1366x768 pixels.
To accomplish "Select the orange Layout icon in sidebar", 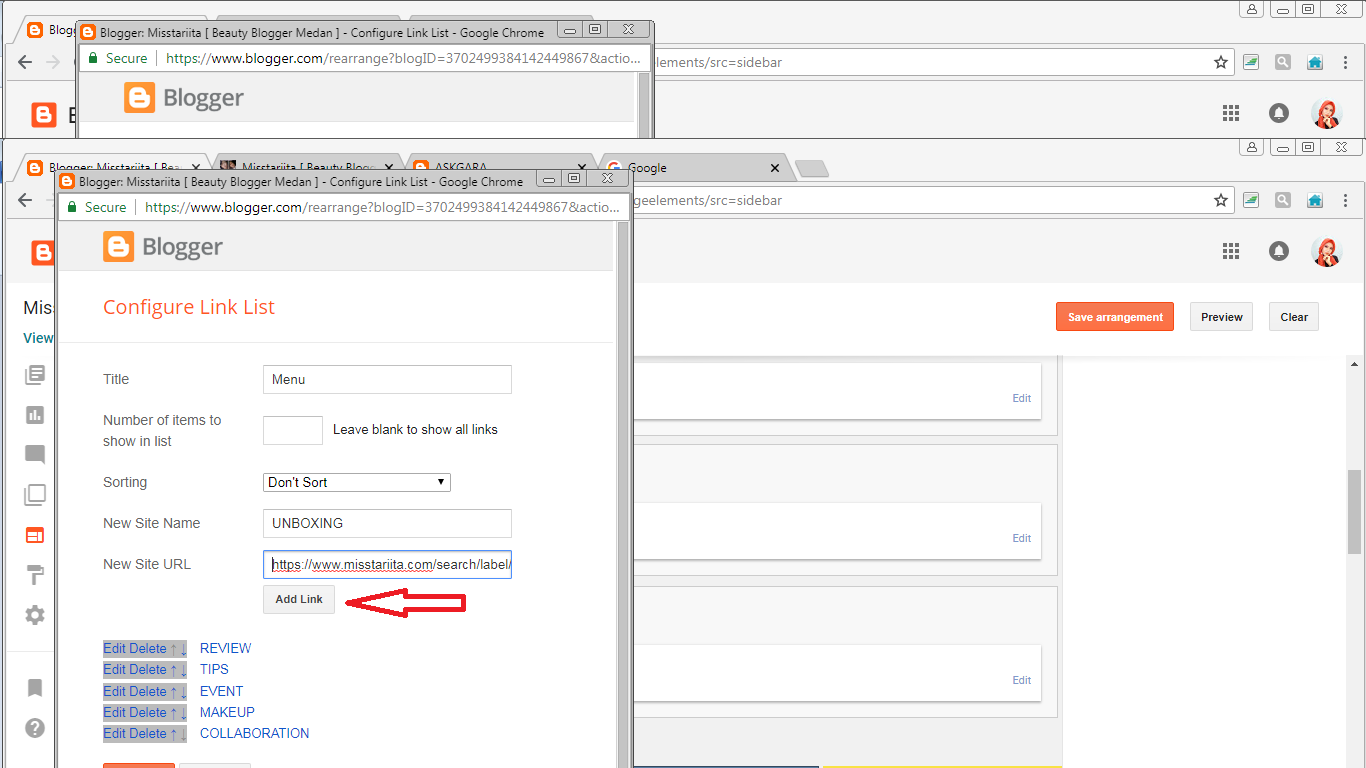I will coord(35,535).
